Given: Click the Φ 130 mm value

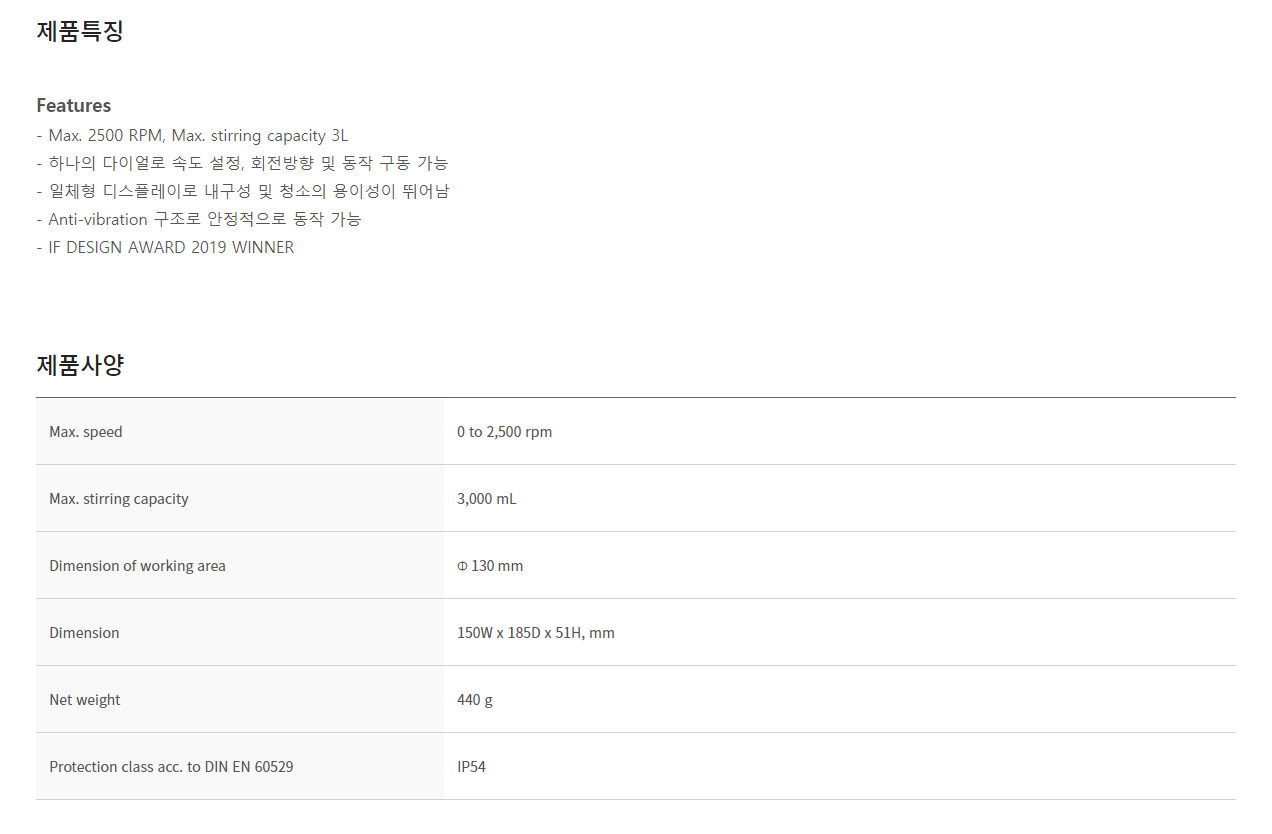Looking at the screenshot, I should 490,566.
